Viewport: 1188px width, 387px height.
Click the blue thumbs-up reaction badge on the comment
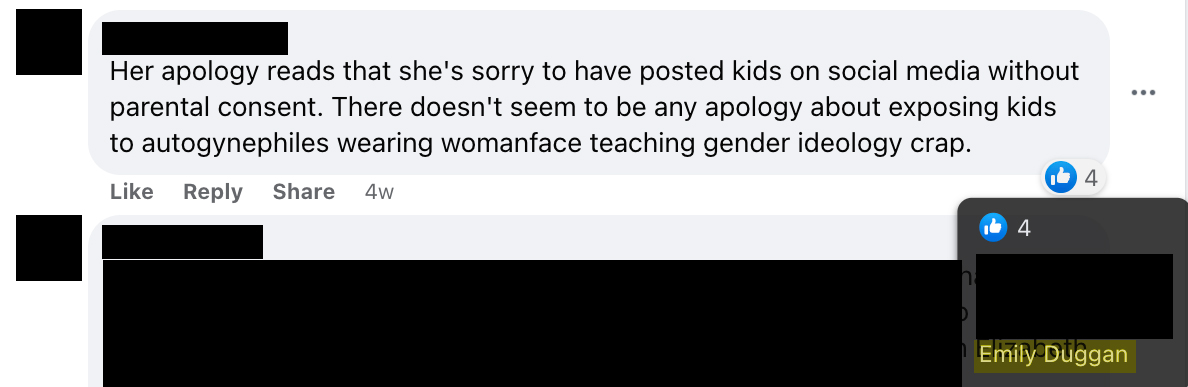1060,177
